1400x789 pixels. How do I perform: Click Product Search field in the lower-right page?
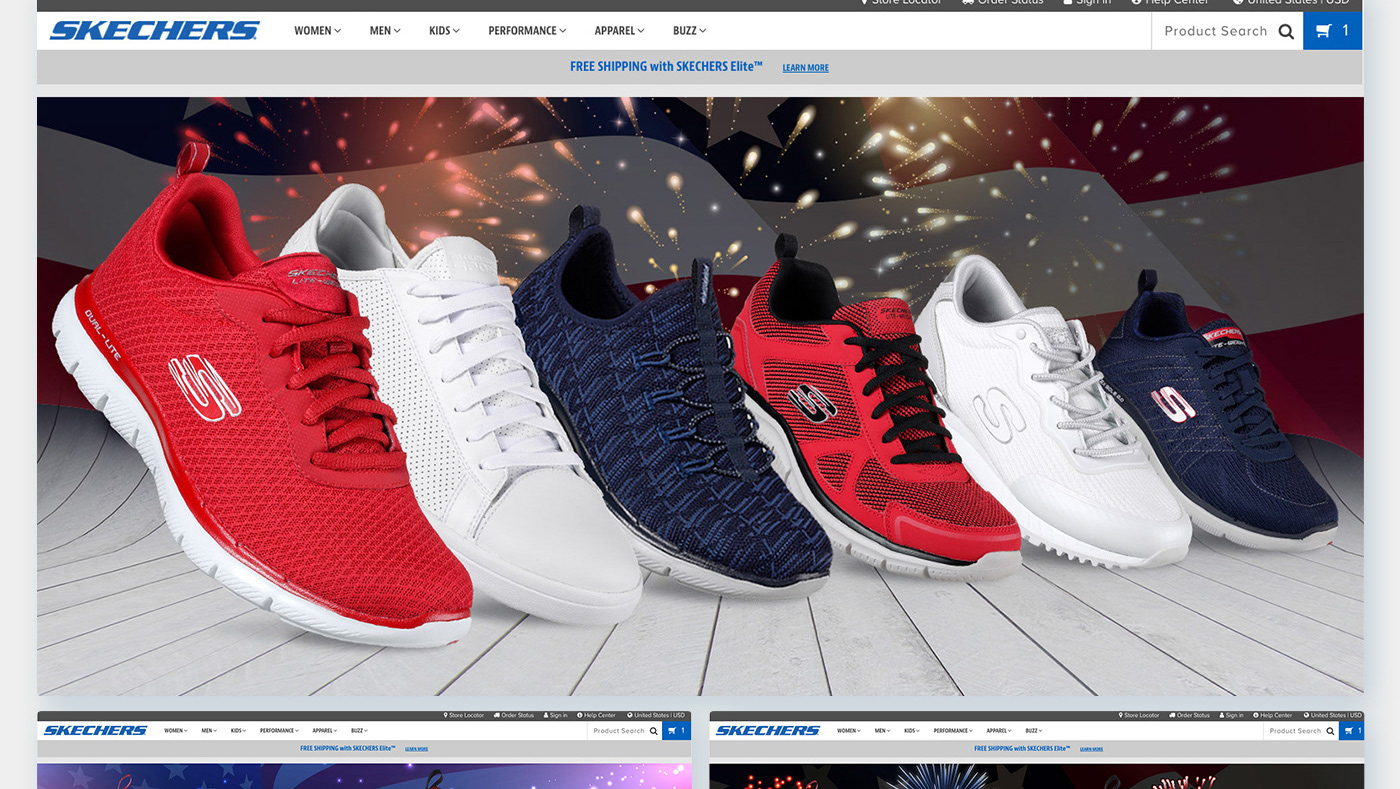coord(1293,731)
